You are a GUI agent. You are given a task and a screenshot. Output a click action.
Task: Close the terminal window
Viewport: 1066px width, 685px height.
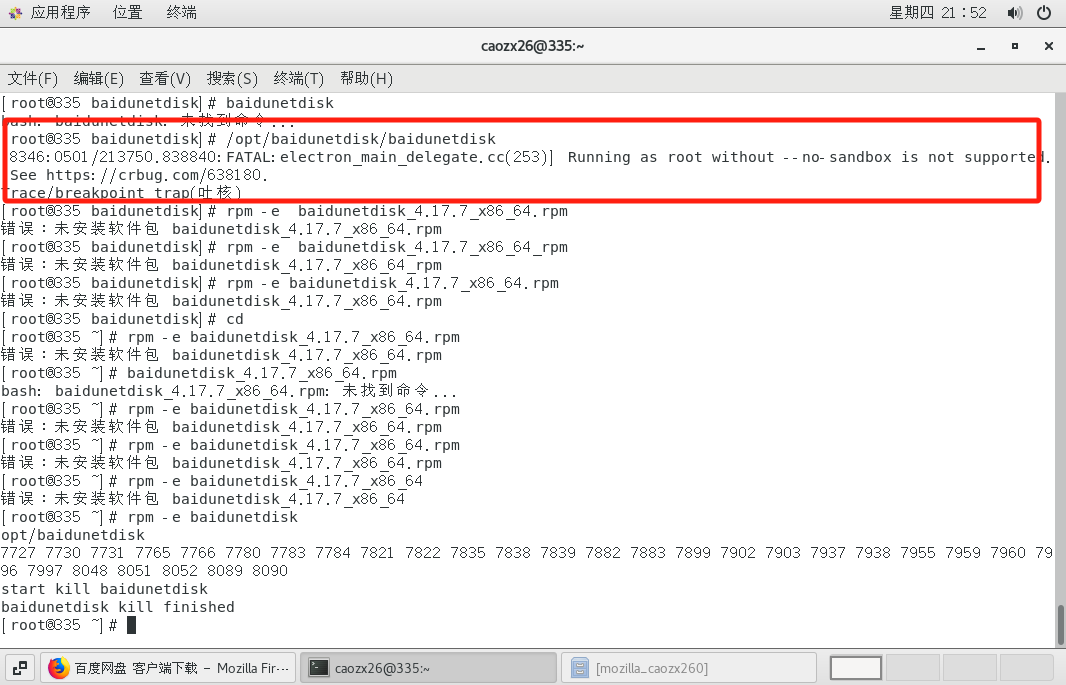(1049, 46)
